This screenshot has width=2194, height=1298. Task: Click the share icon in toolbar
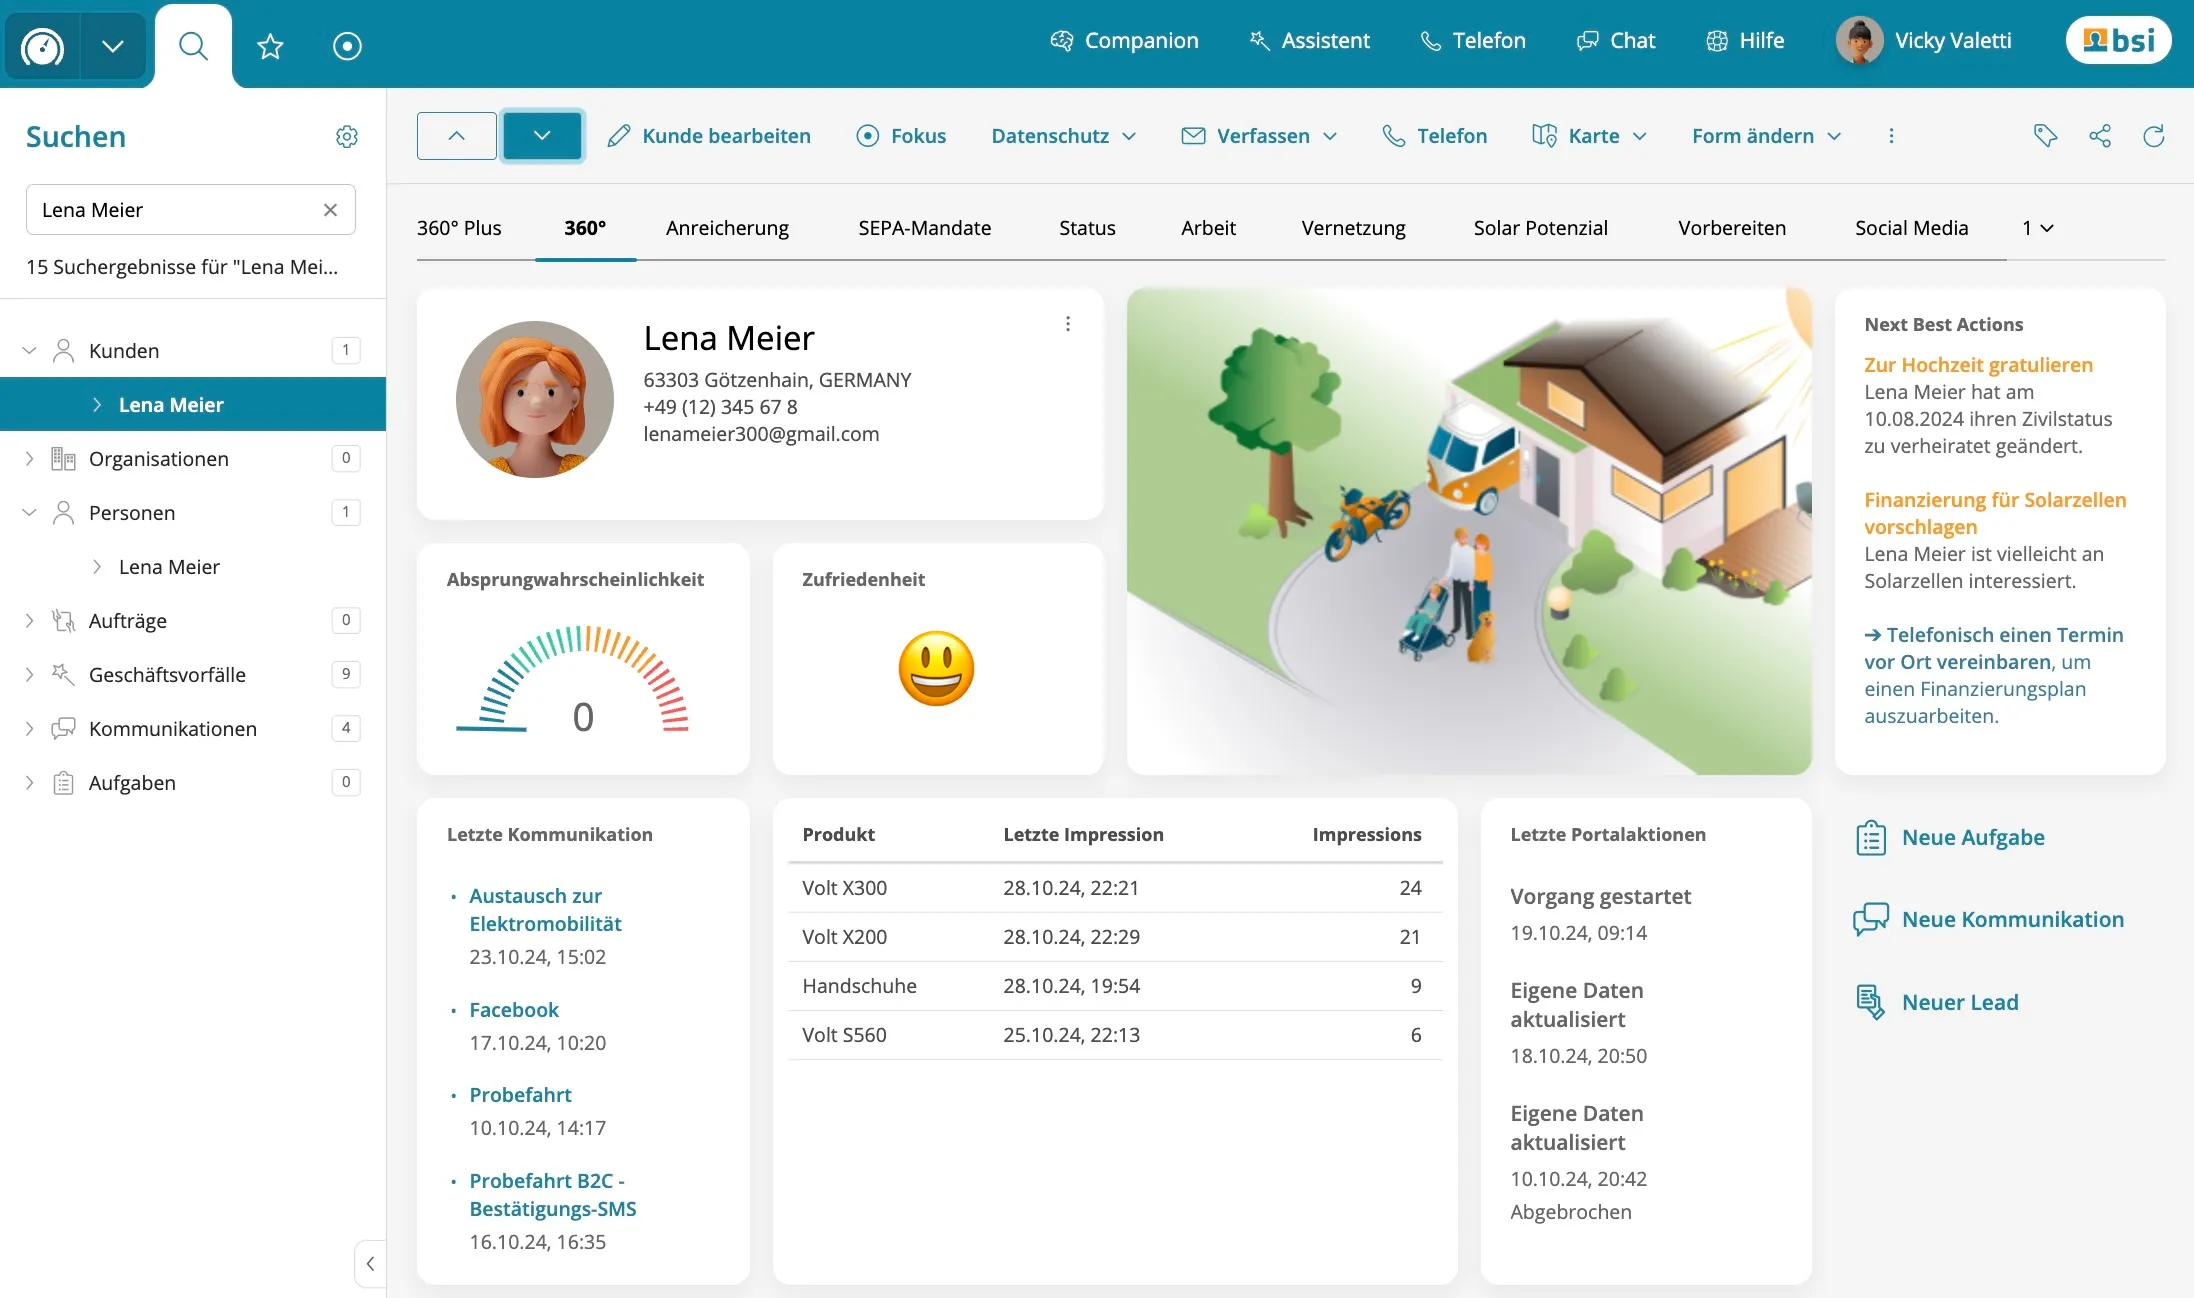[x=2099, y=136]
